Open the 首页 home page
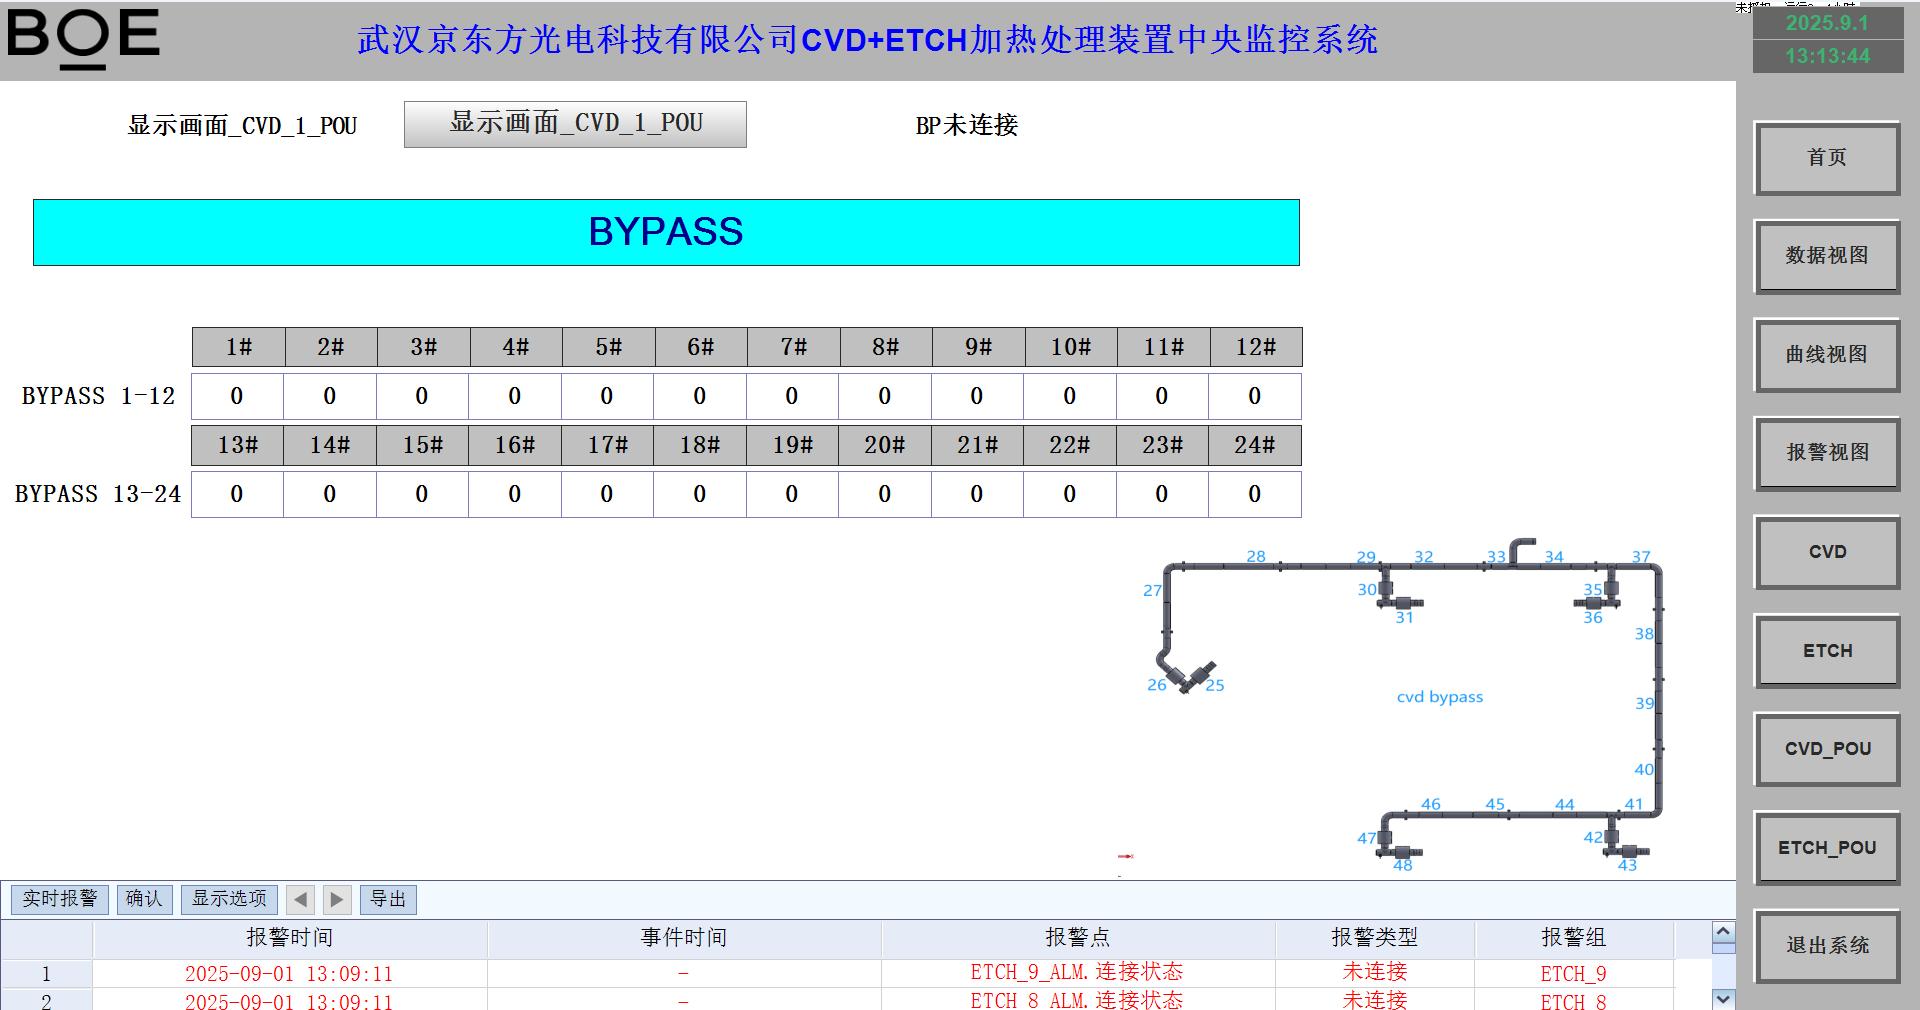The image size is (1920, 1010). [x=1827, y=158]
